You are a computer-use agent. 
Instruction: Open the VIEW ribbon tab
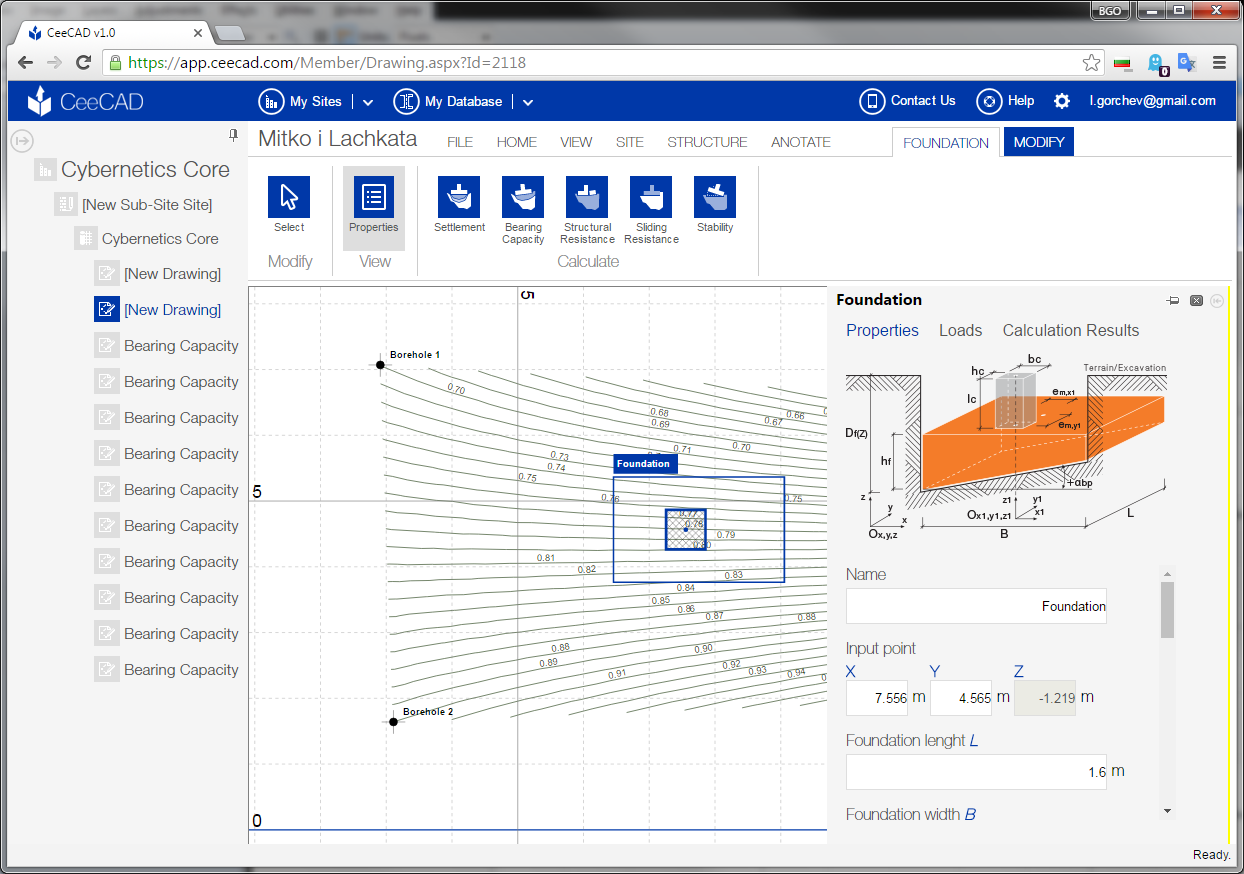[x=576, y=142]
